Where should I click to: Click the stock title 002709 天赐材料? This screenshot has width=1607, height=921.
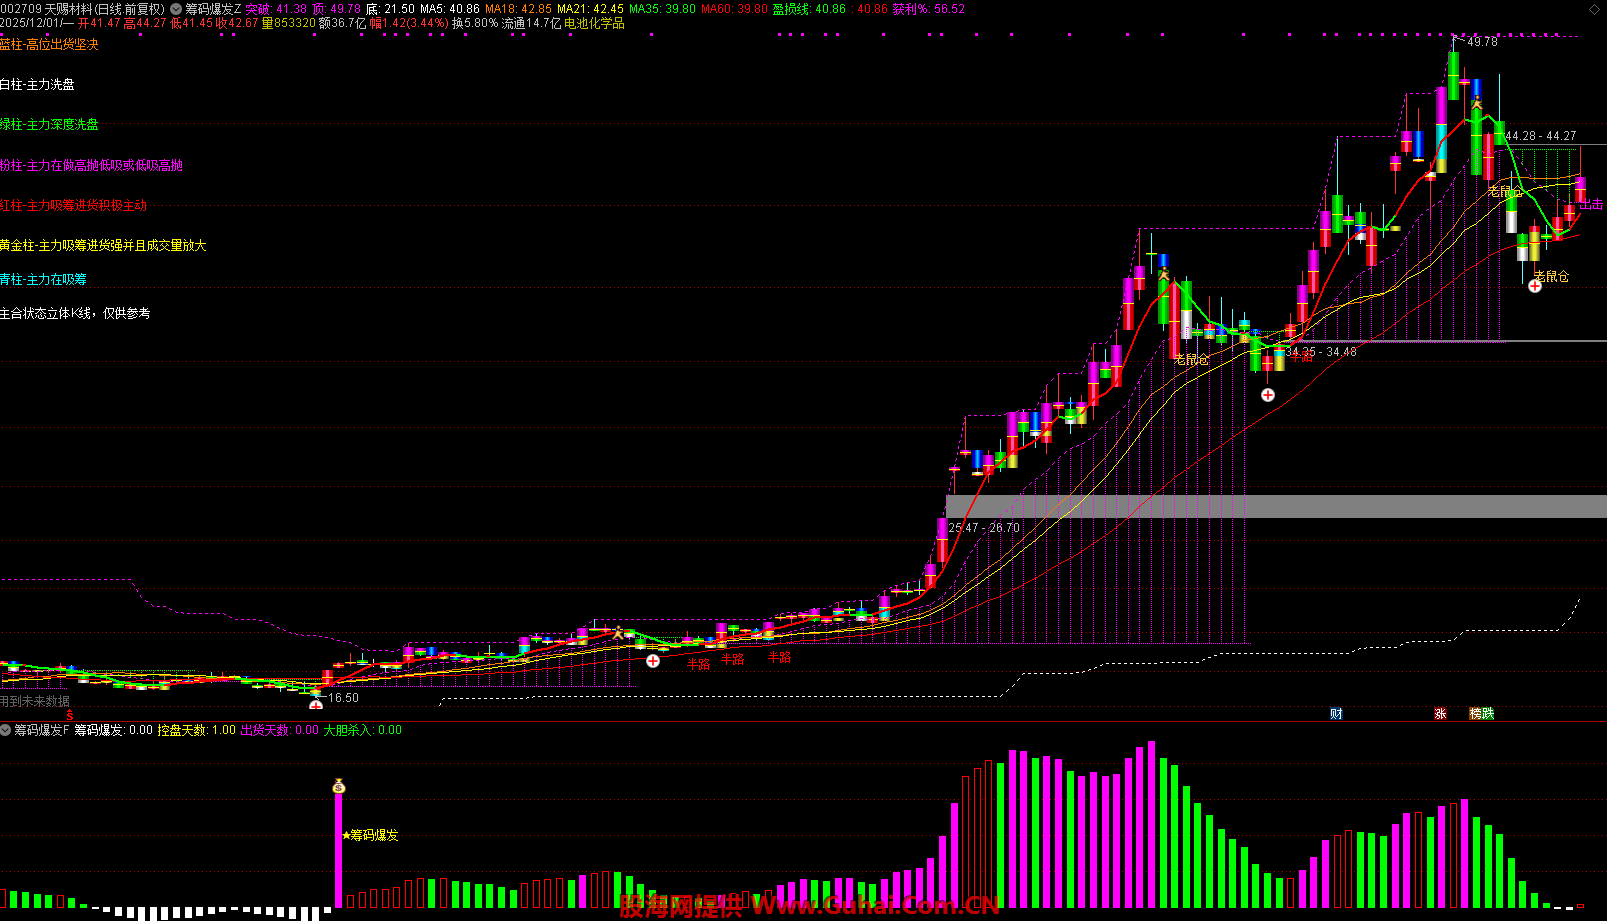click(x=82, y=9)
